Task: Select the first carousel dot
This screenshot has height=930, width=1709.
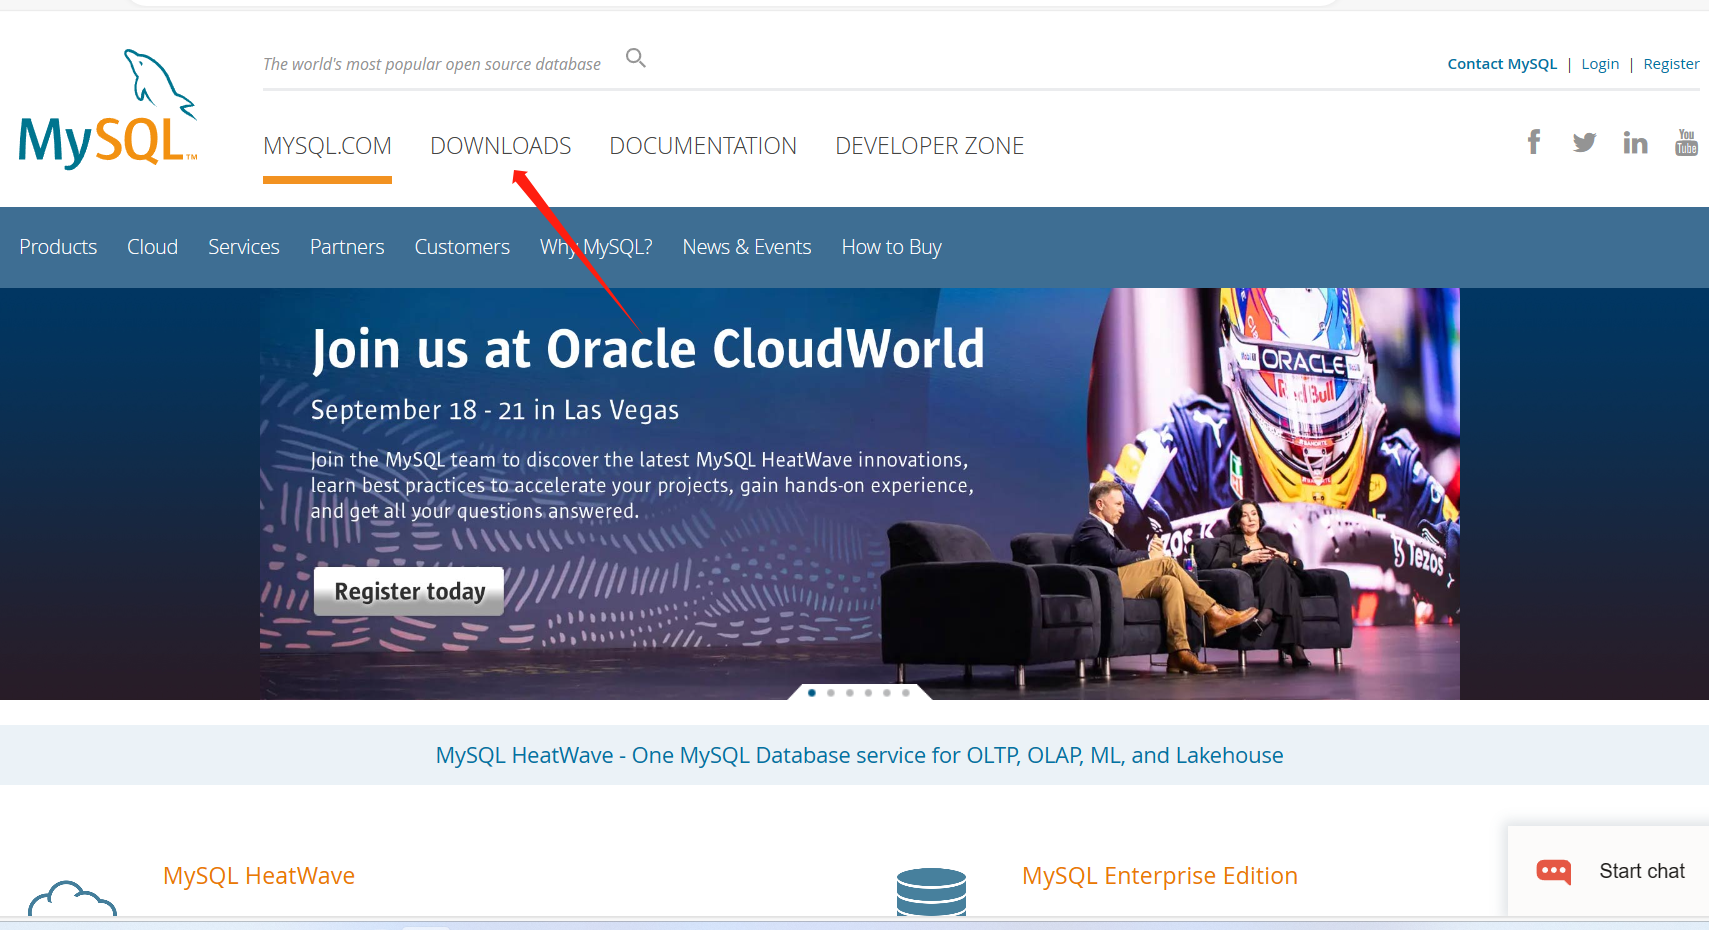Action: [812, 692]
